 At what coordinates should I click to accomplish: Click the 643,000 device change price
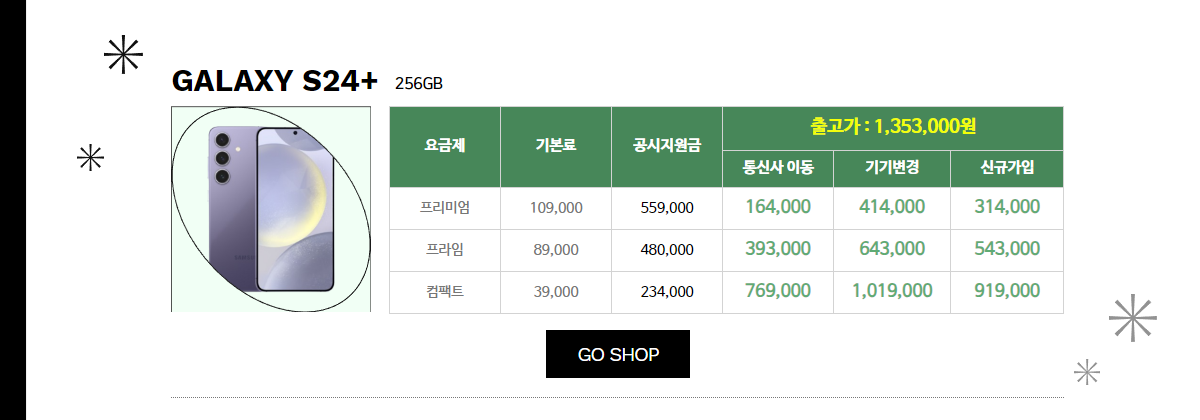[892, 249]
